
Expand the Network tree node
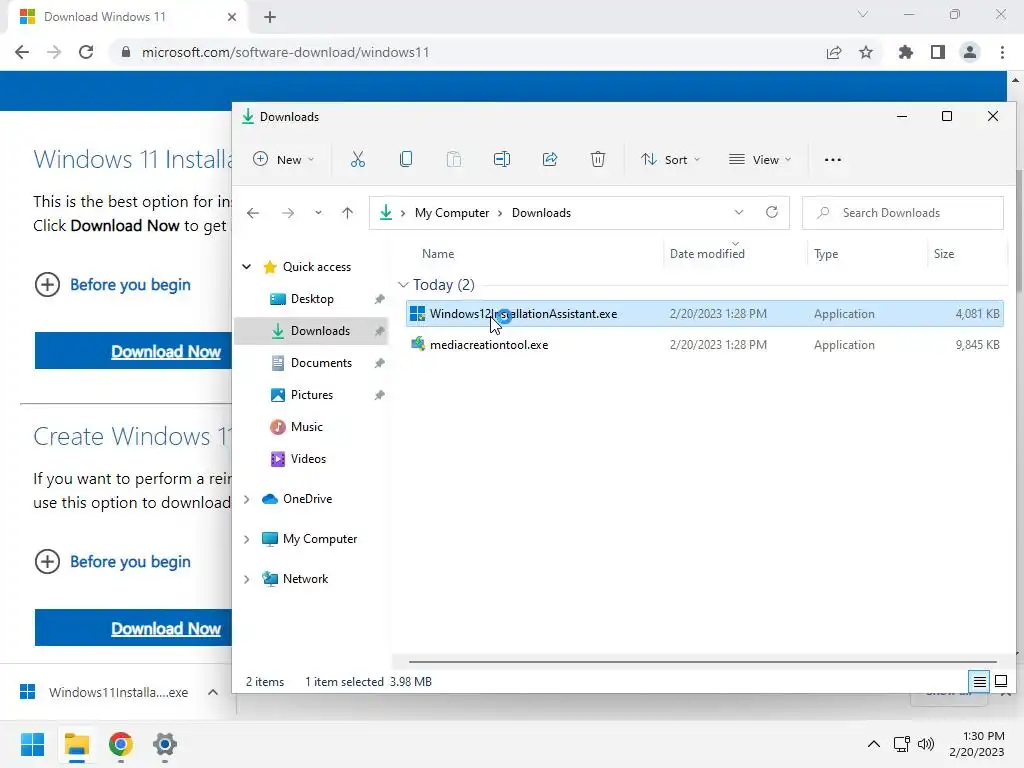click(246, 579)
